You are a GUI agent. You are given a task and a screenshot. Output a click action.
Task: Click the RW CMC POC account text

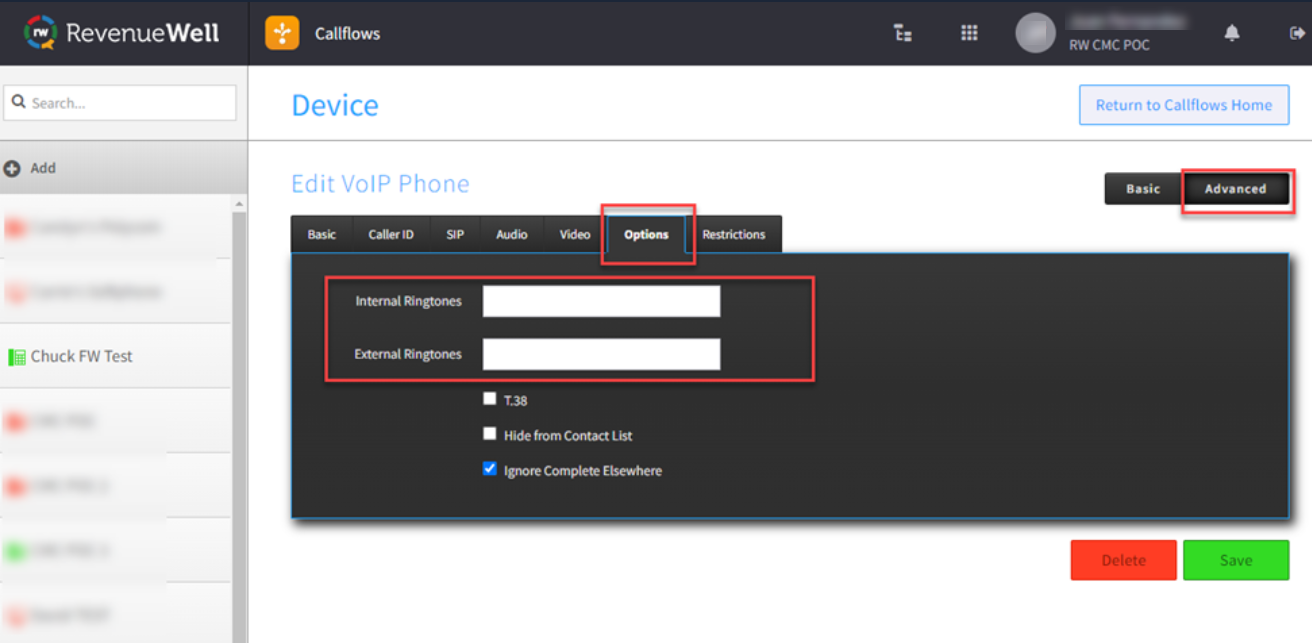[1109, 45]
